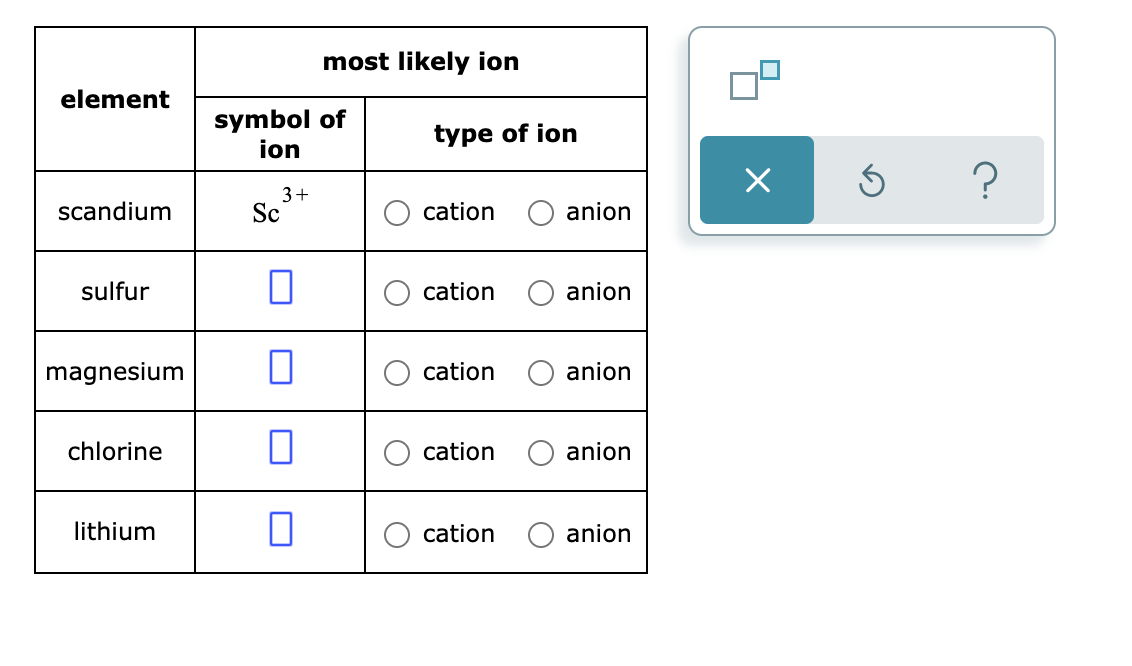Click the lithium ion symbol input box

click(281, 529)
